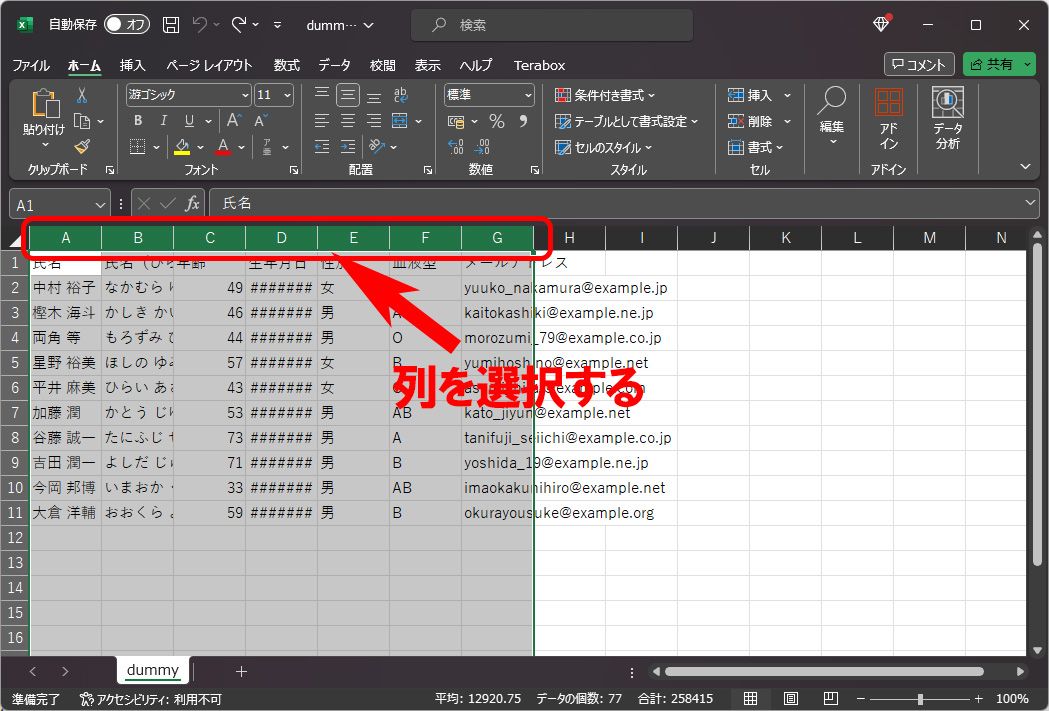Toggle middle vertical alignment

(348, 95)
